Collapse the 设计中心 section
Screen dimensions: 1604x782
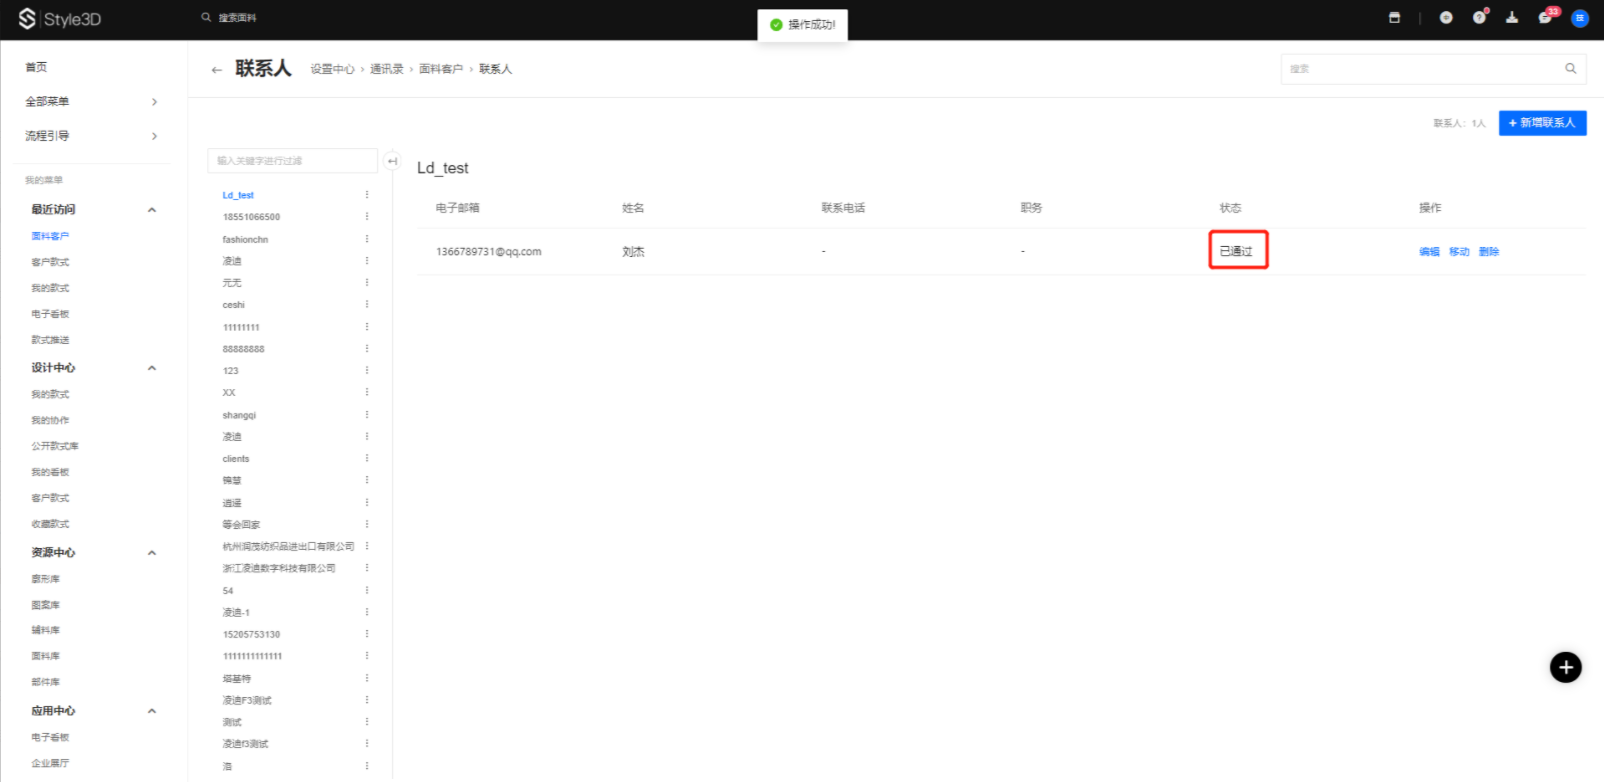[x=152, y=368]
